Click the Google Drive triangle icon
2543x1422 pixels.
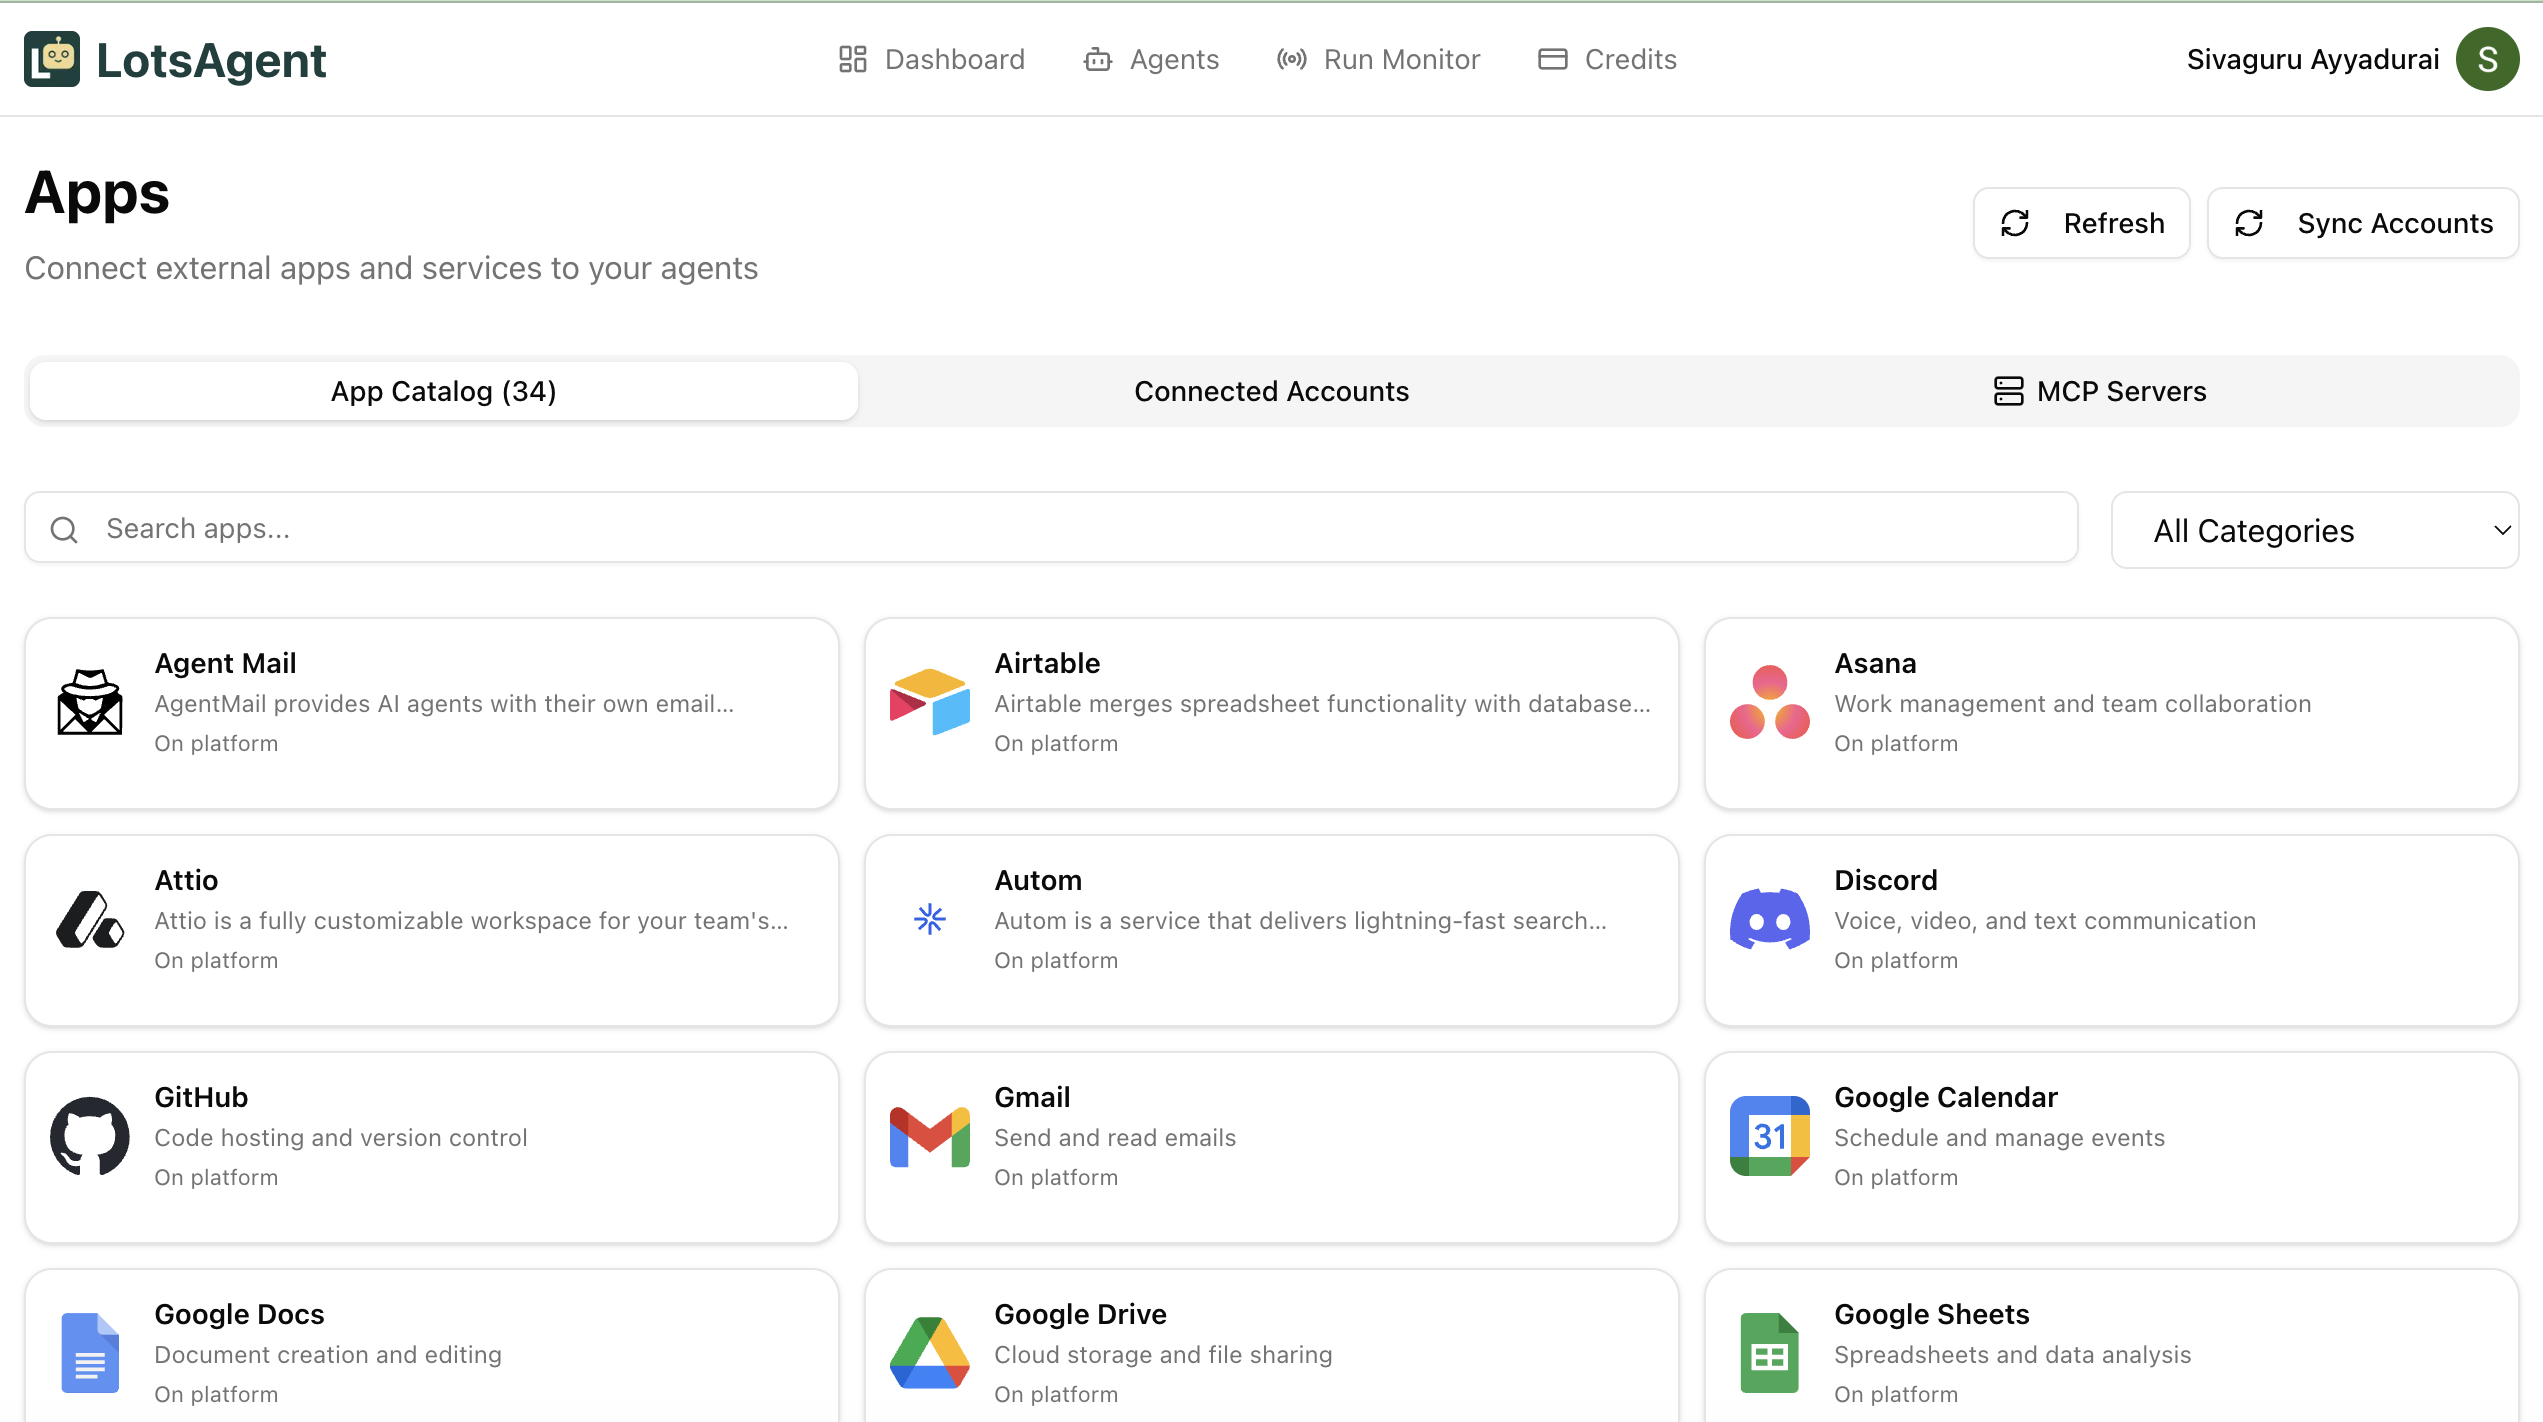tap(929, 1353)
